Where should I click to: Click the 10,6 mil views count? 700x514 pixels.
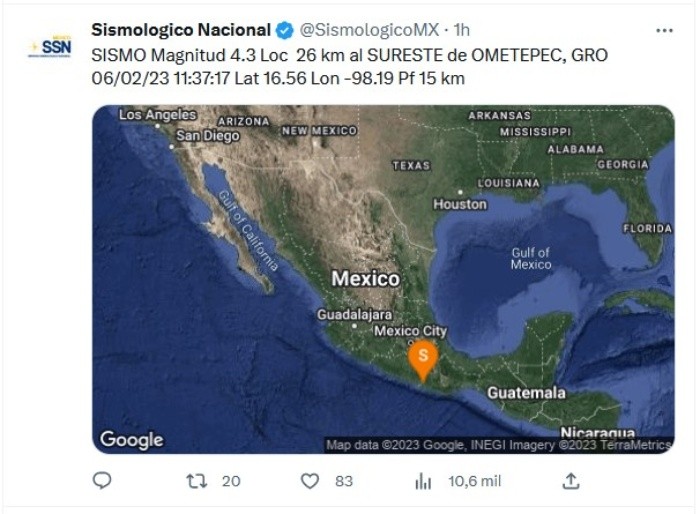474,481
